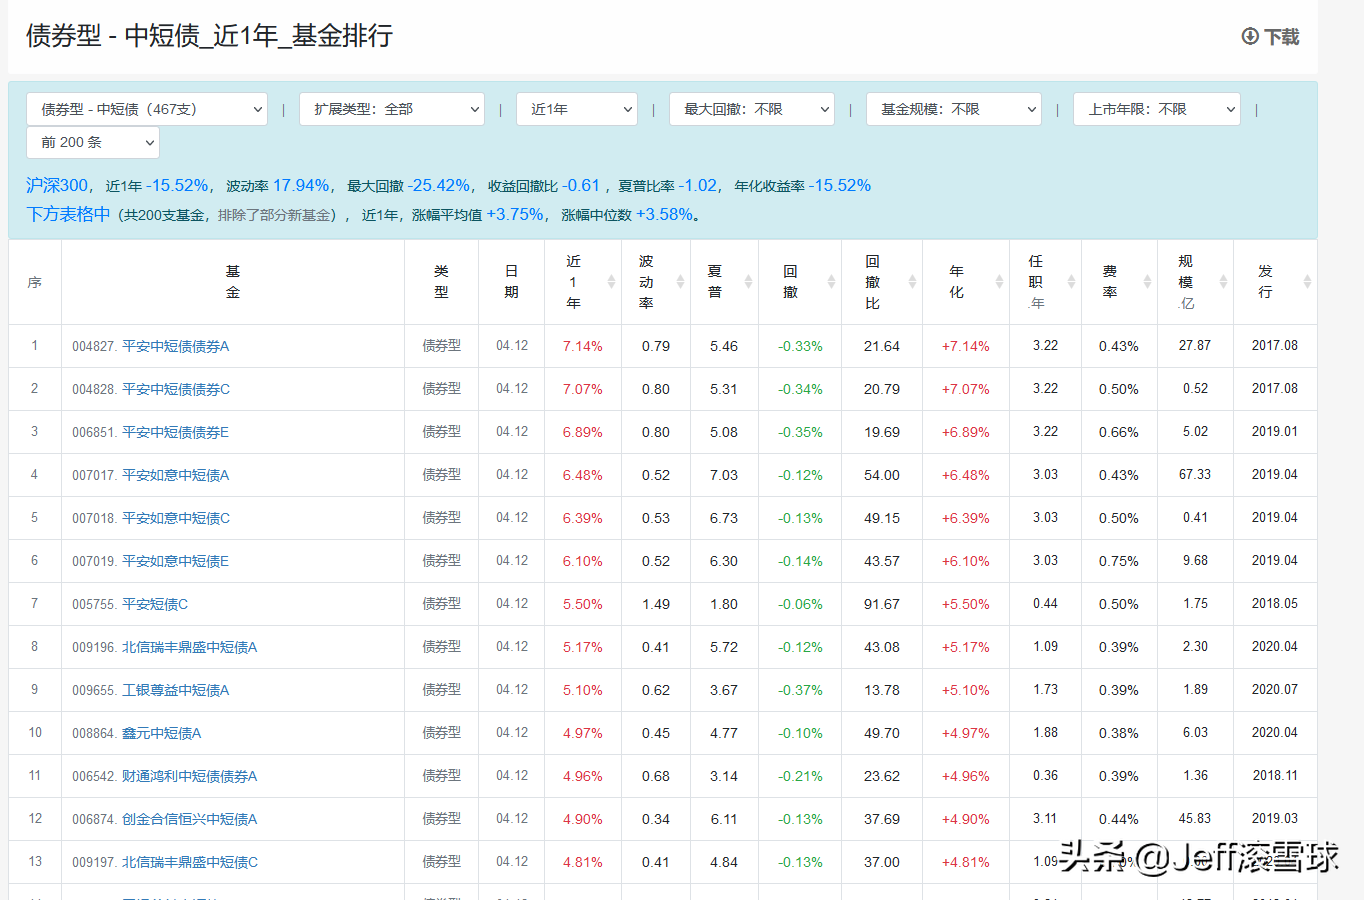Sort by the 回撤 column arrows
This screenshot has width=1364, height=900.
point(831,282)
